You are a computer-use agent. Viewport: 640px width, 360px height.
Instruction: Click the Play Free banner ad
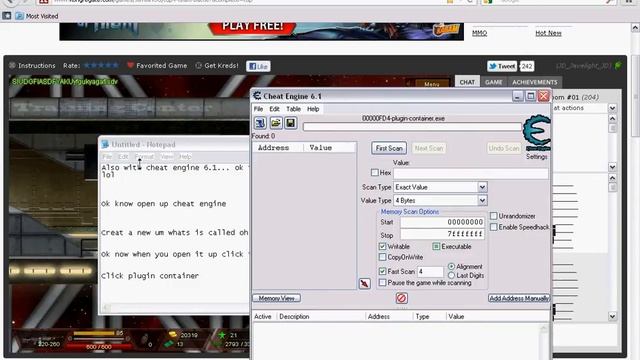261,31
